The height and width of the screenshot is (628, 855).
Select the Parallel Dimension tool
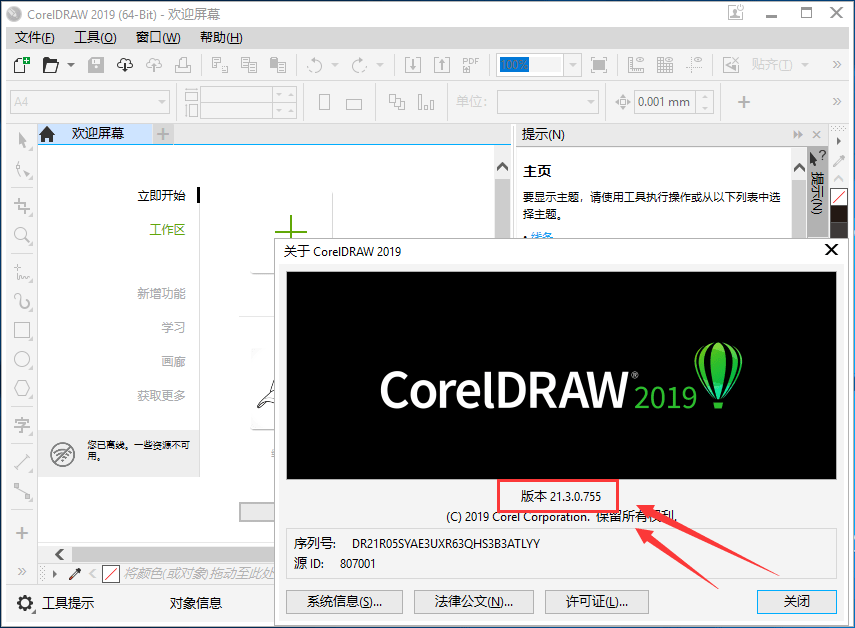pos(22,461)
